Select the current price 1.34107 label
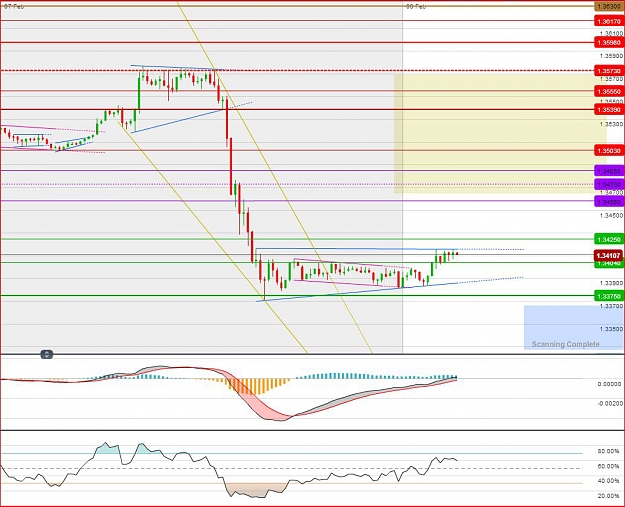Viewport: 625px width, 507px height. pos(609,255)
